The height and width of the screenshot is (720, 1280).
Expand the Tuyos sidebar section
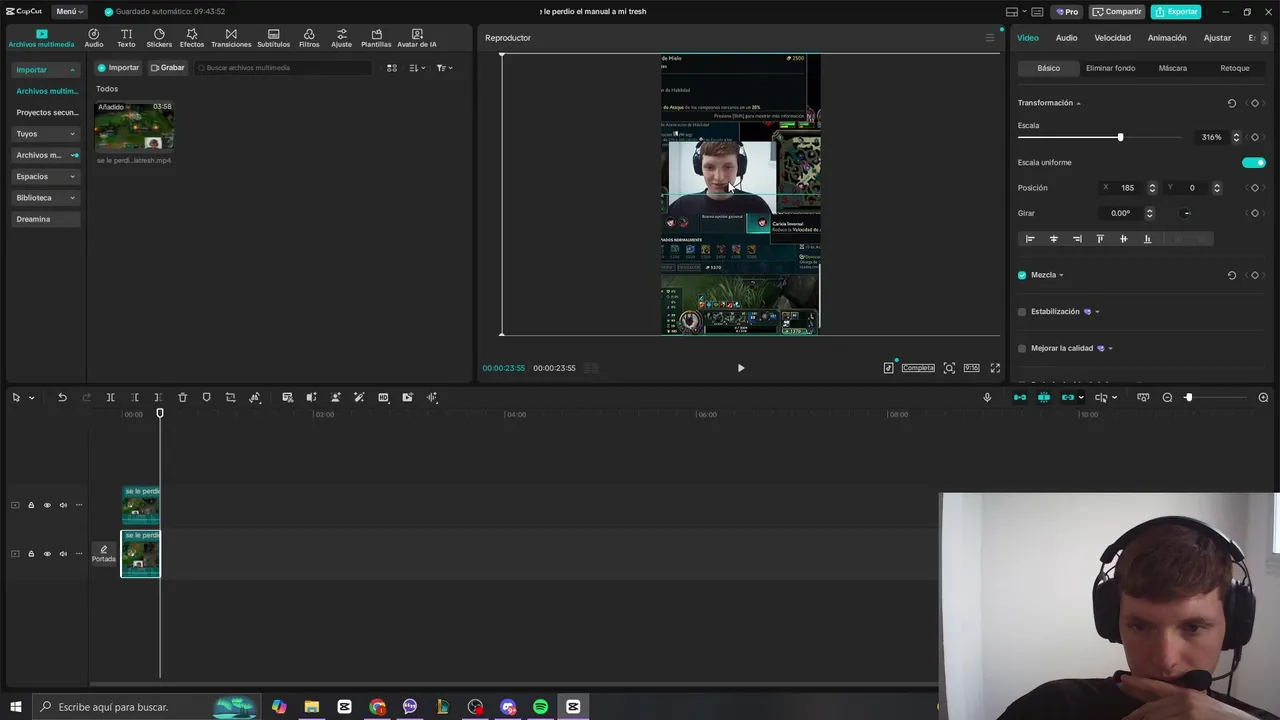point(45,134)
